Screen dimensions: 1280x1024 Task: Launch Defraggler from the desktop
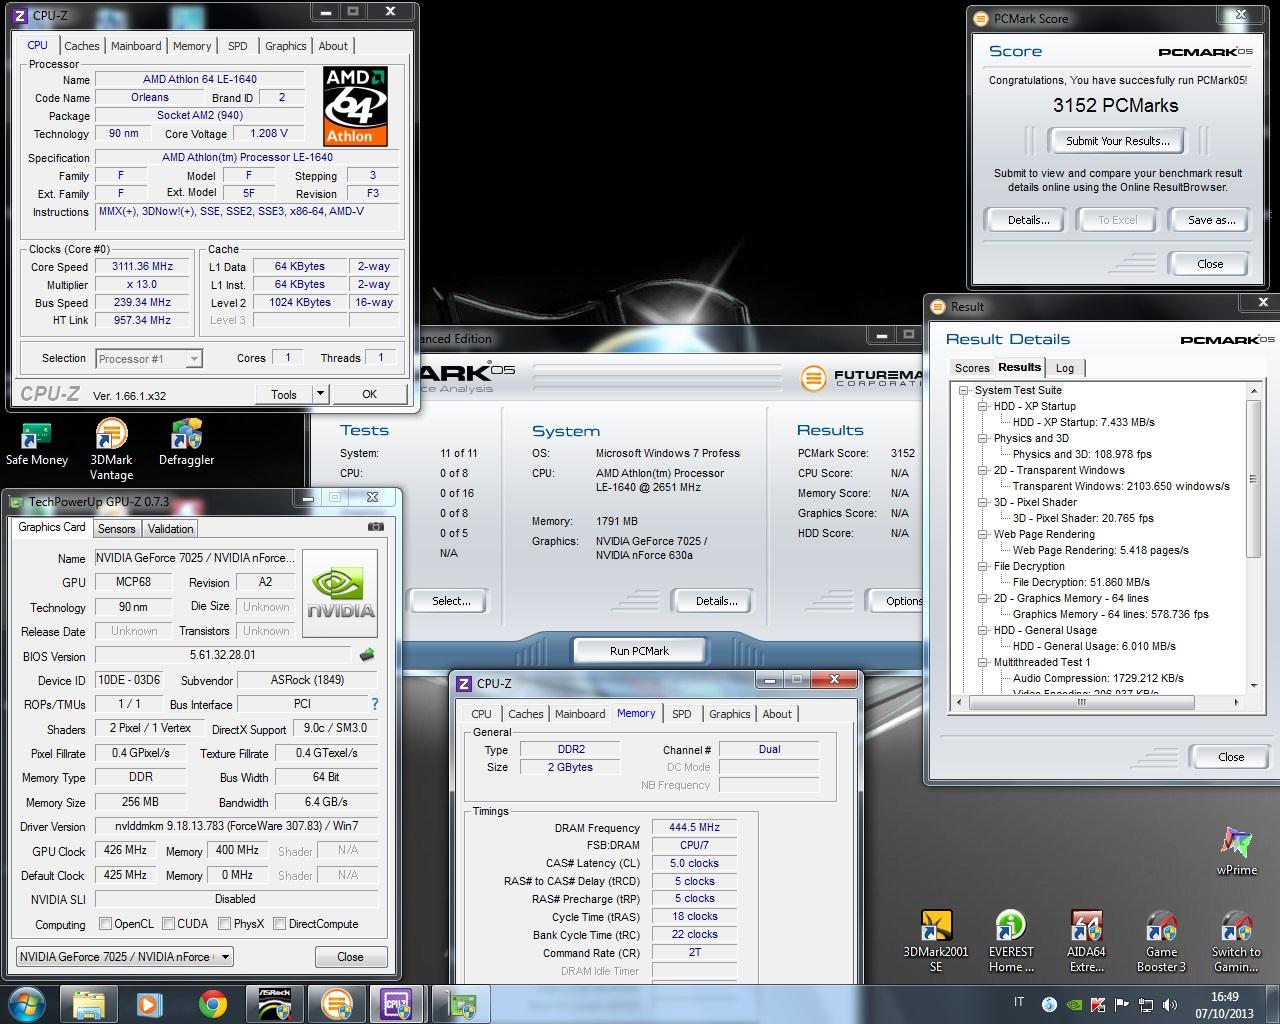tap(186, 444)
